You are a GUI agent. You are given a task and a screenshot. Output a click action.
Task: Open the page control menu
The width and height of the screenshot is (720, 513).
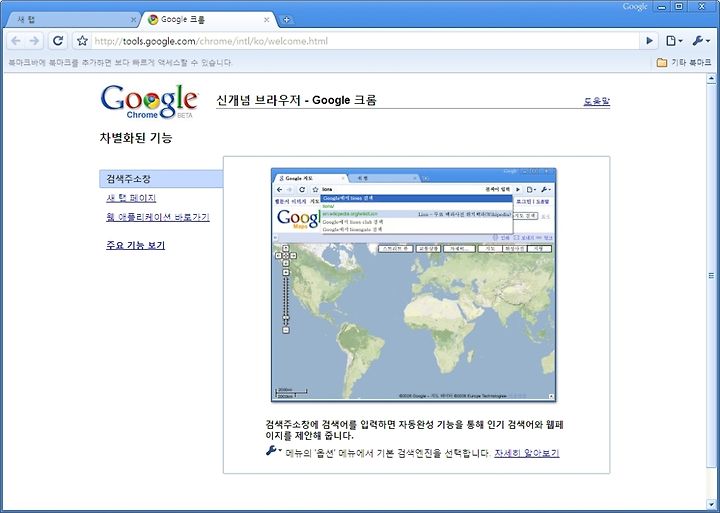[x=674, y=41]
